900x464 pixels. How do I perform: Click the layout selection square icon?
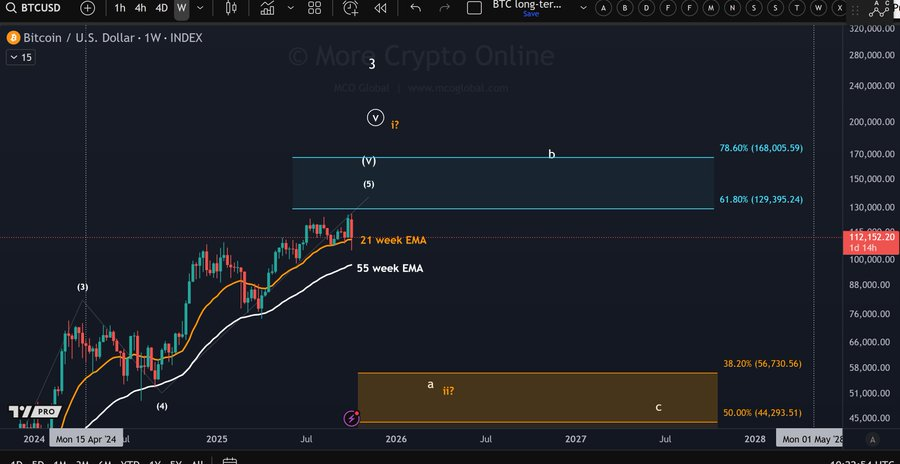474,8
